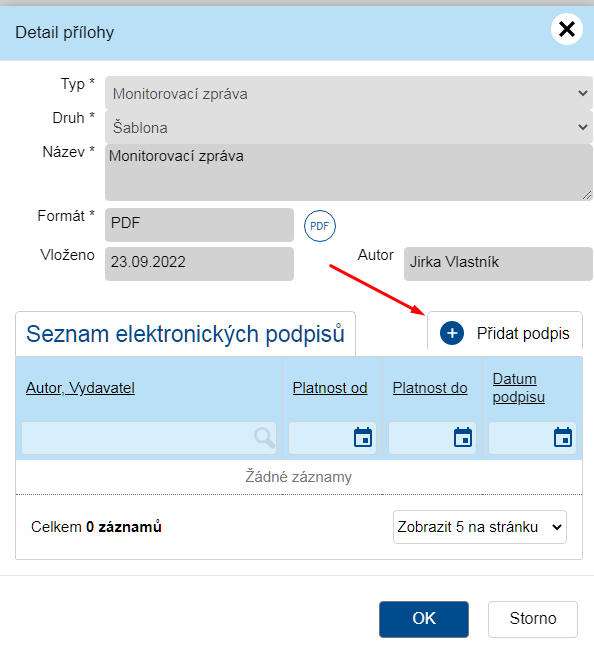Click the Autor field showing Jirka Vlastník

coord(498,264)
